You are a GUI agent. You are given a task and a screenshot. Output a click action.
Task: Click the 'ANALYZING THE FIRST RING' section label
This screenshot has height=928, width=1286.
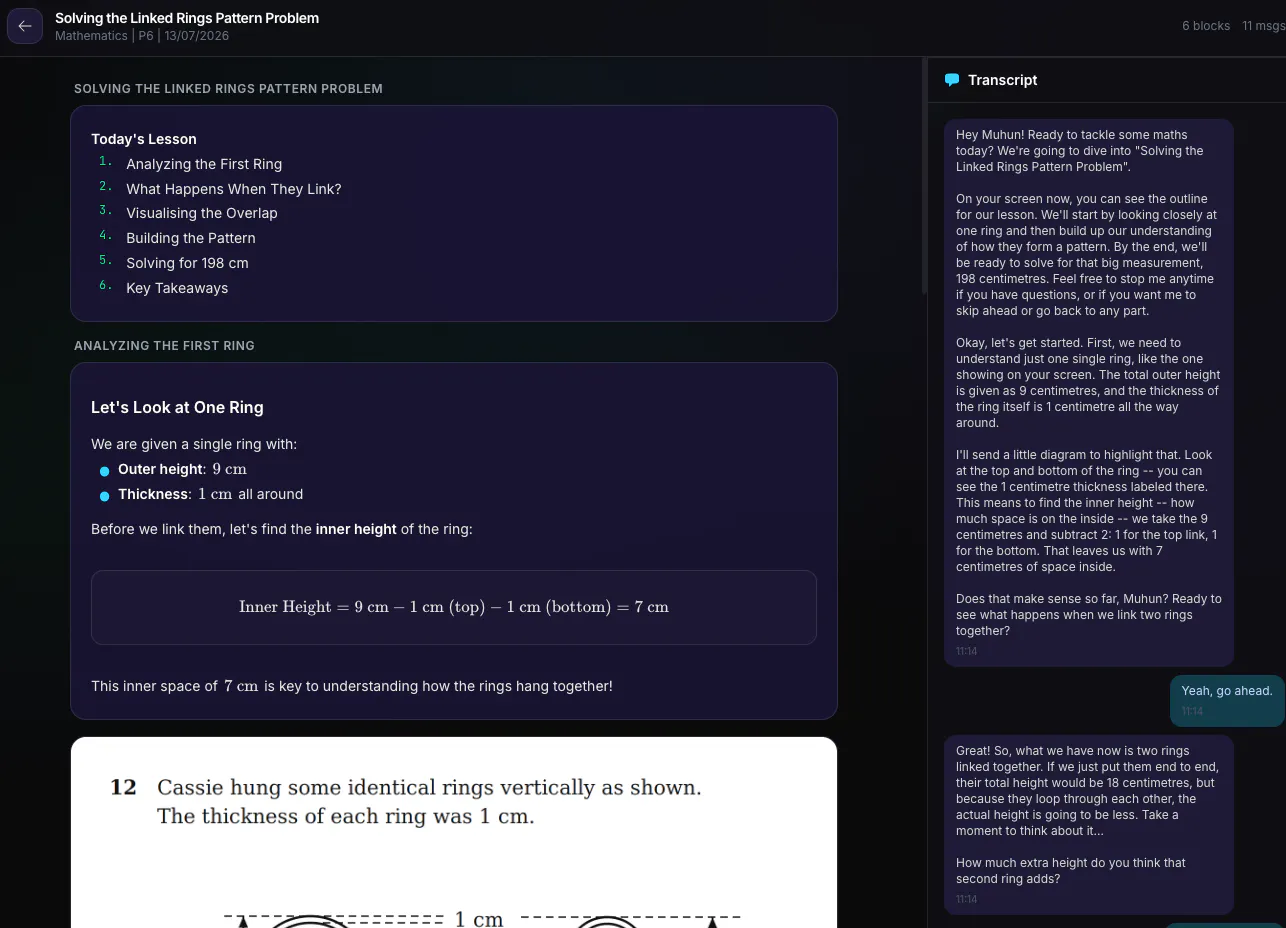(x=164, y=346)
